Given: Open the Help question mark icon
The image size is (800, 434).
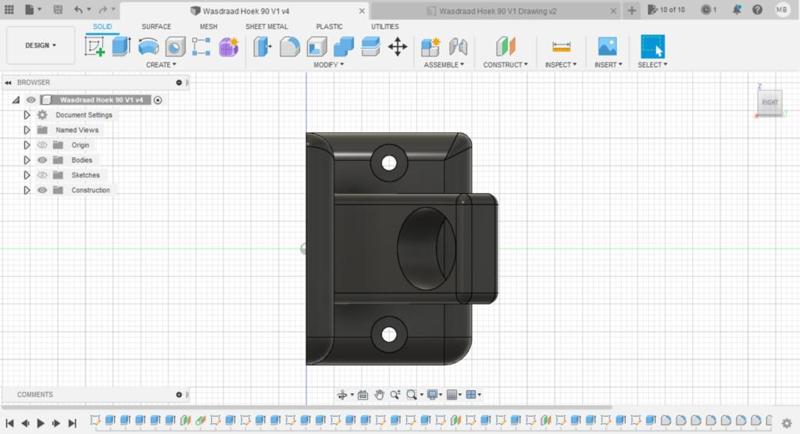Looking at the screenshot, I should pyautogui.click(x=757, y=9).
